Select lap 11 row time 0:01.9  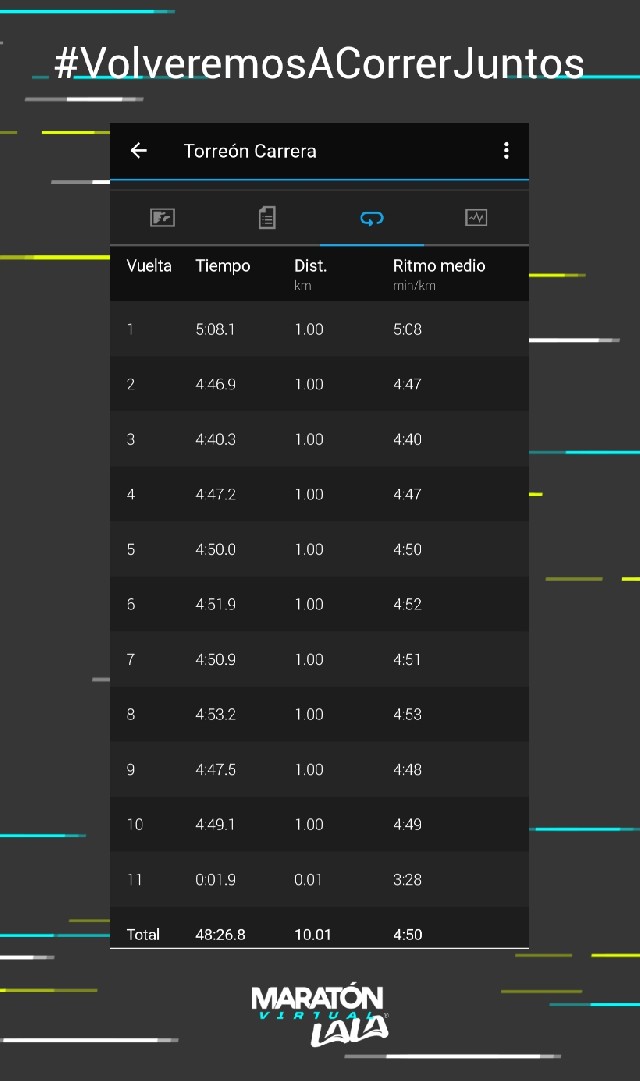[x=216, y=880]
